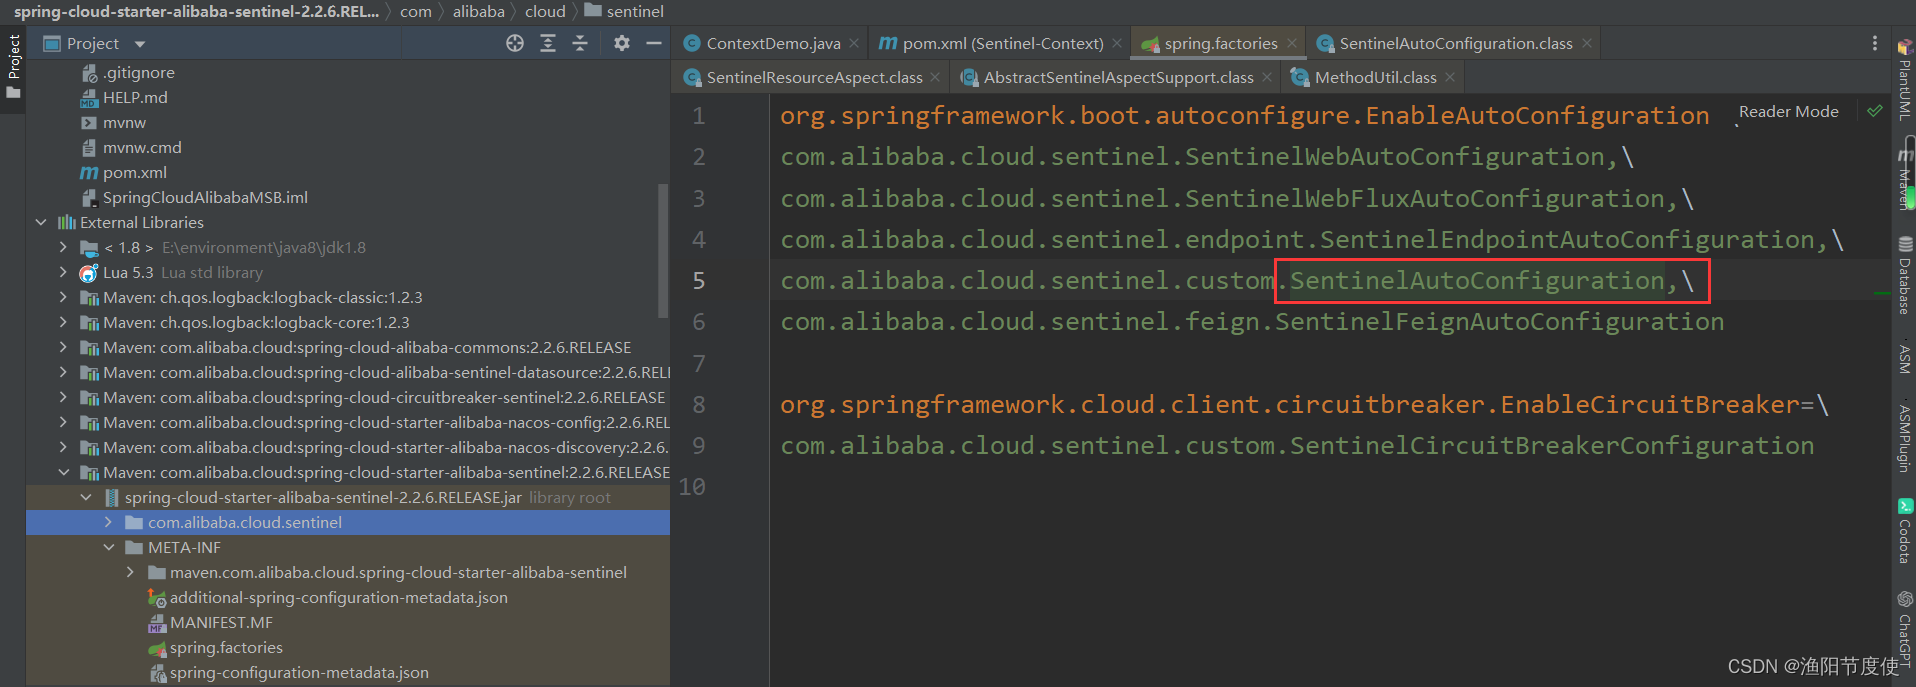Close the MethodUtil.class tab
1916x687 pixels.
[1450, 77]
